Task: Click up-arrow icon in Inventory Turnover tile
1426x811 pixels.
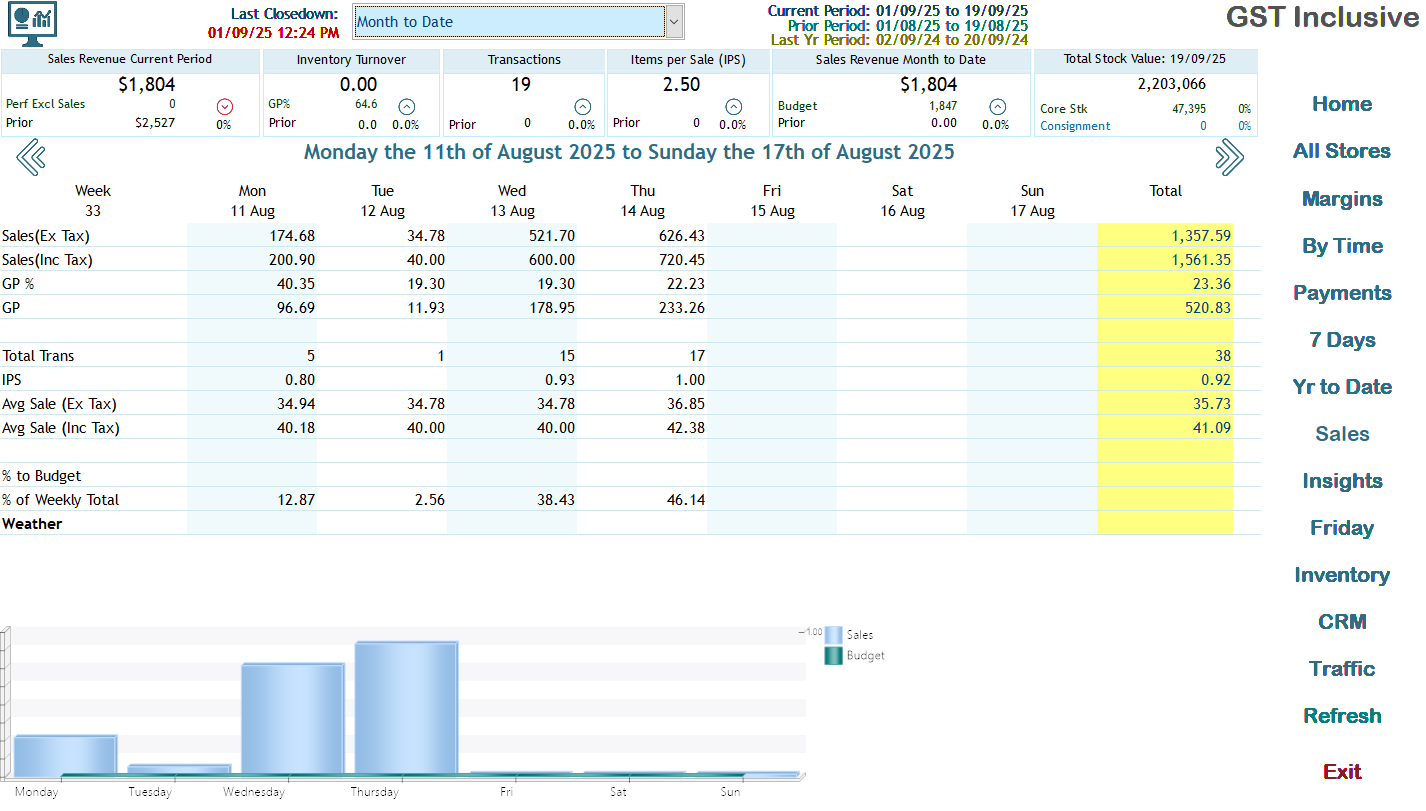Action: [x=406, y=106]
